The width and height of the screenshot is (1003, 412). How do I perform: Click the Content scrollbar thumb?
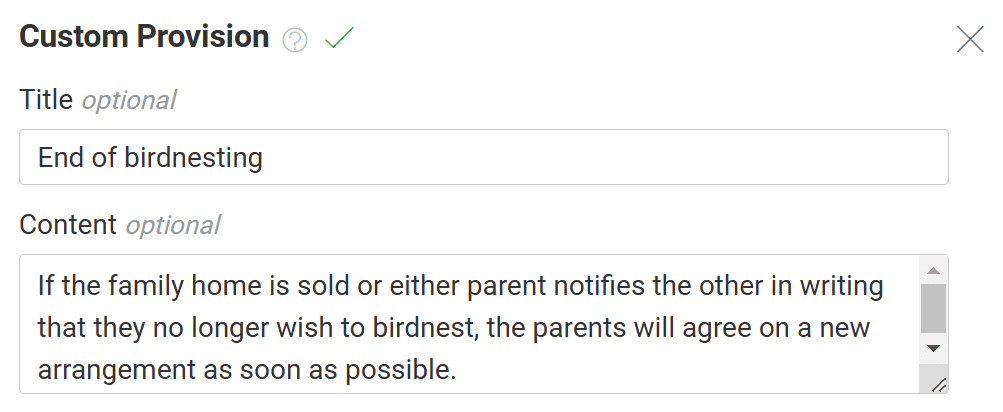tap(933, 308)
